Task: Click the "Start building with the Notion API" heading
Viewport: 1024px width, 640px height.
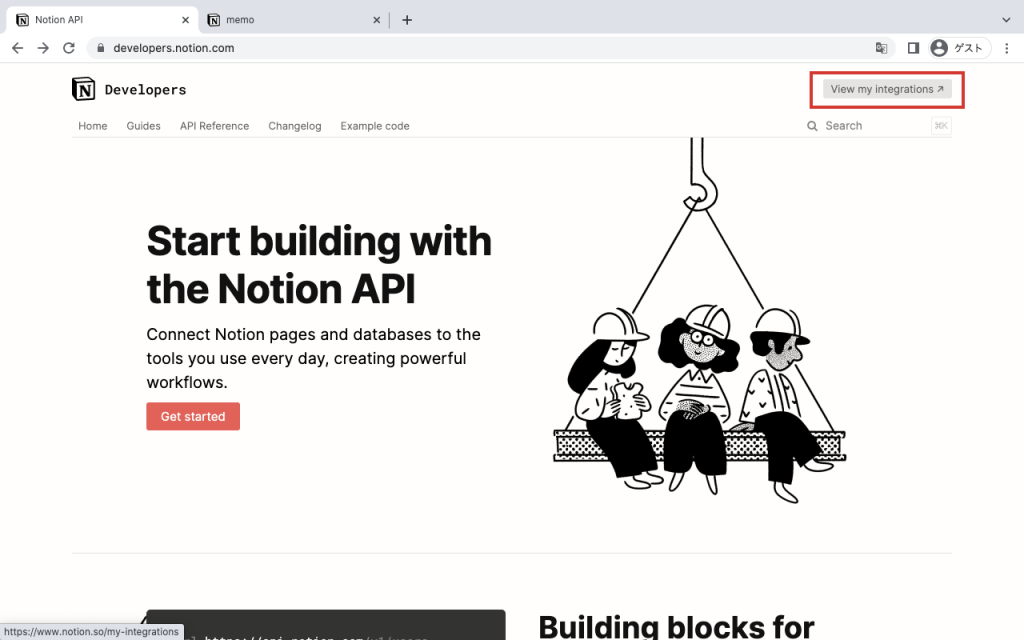Action: [x=319, y=264]
